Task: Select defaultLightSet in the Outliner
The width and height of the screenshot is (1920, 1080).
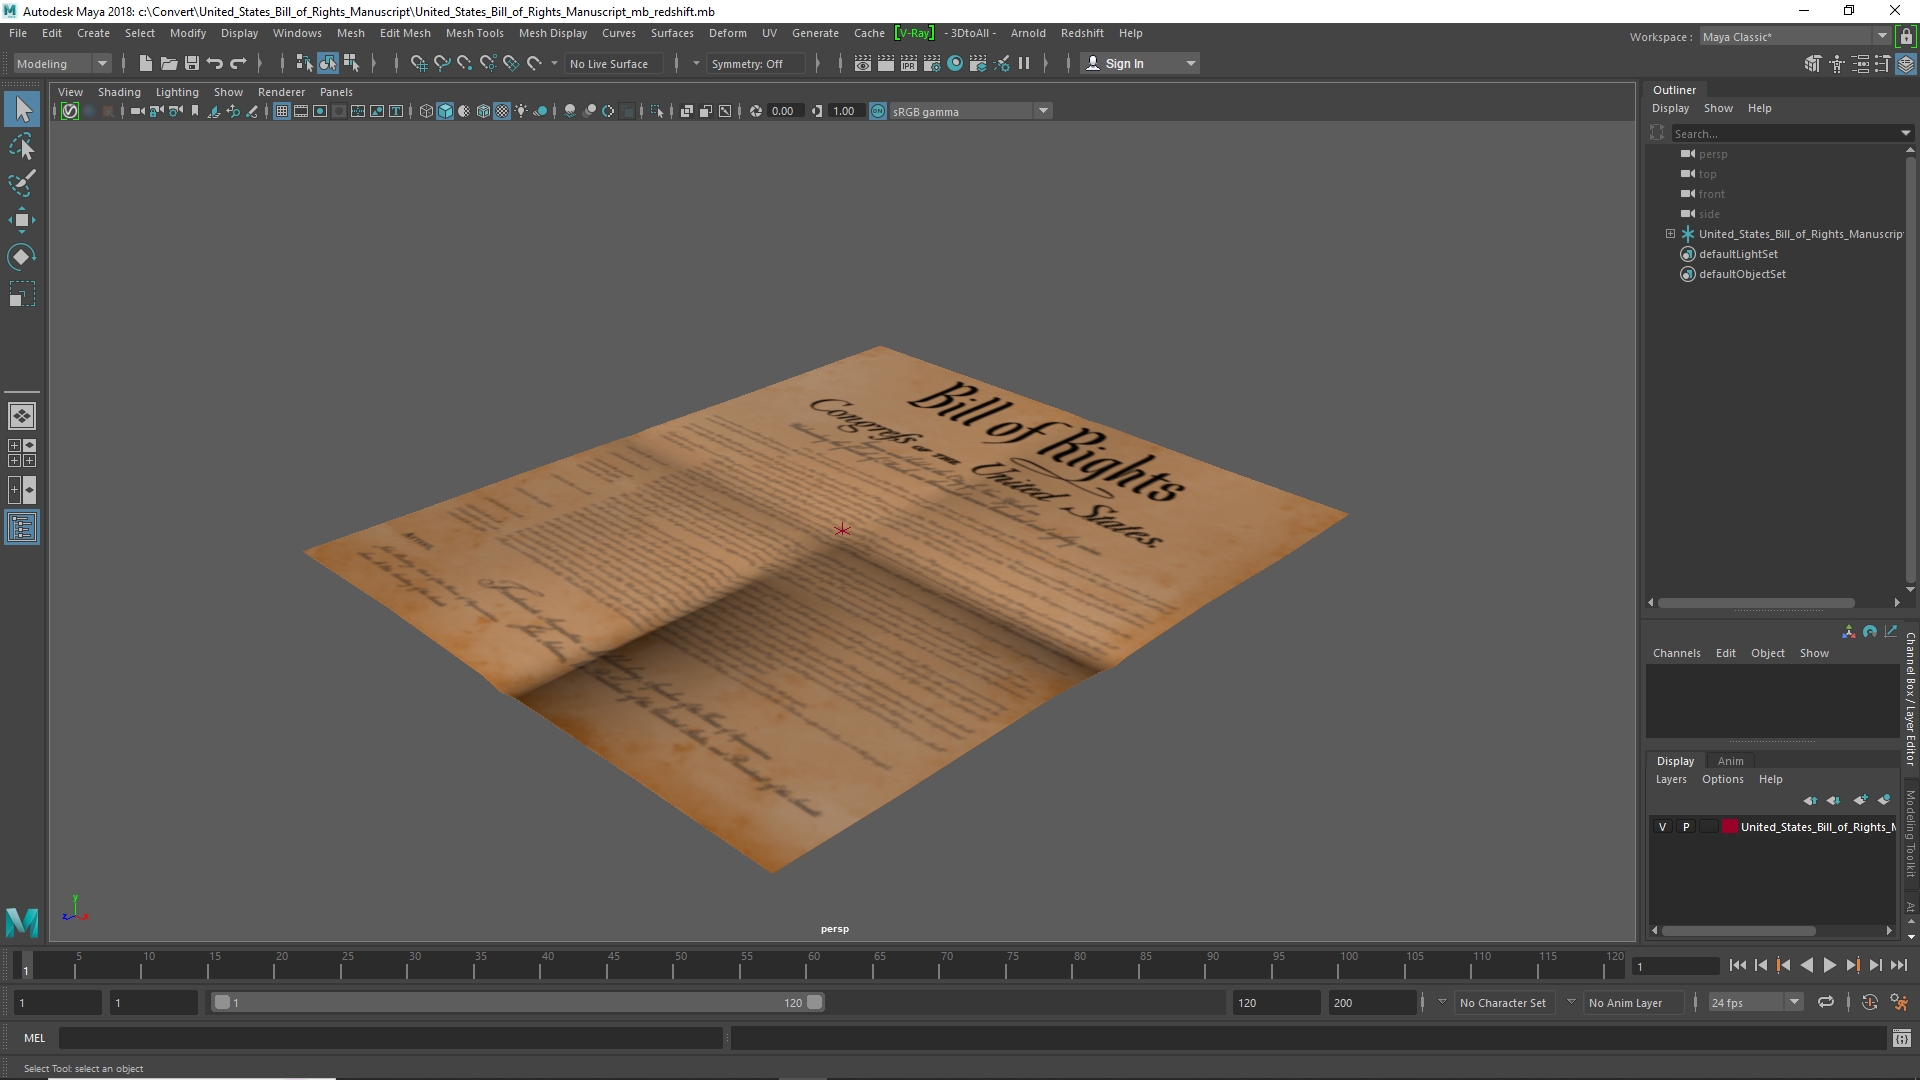Action: tap(1738, 254)
